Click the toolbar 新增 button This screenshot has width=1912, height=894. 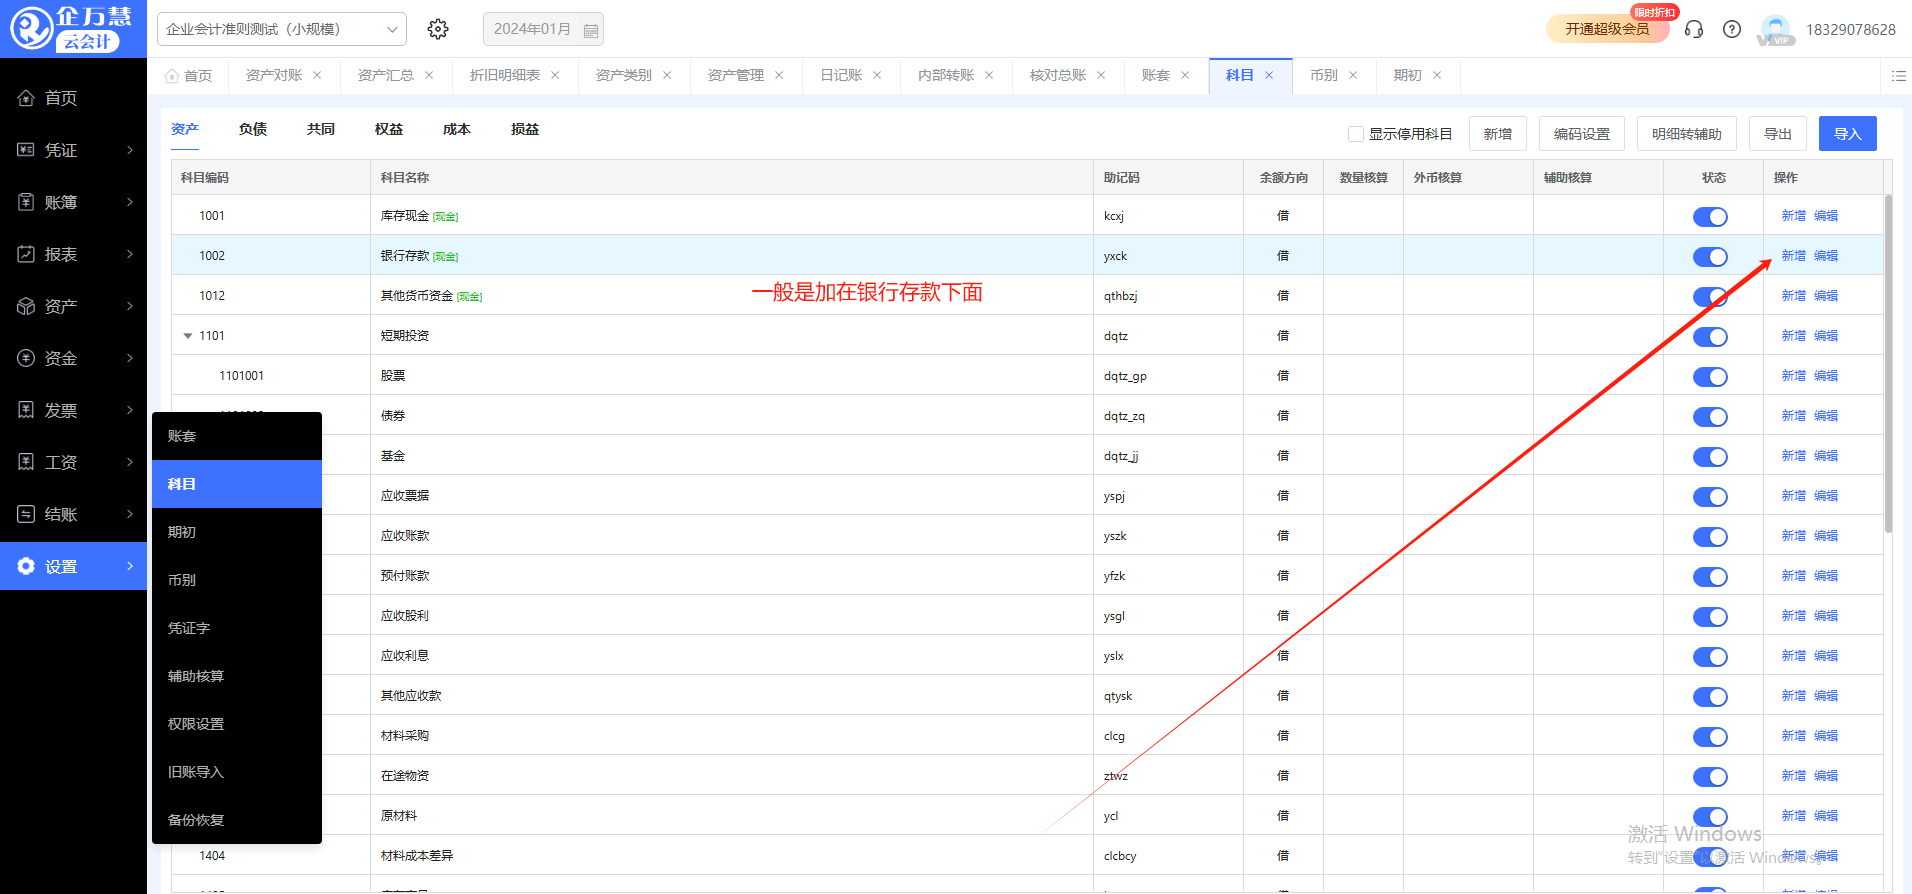coord(1498,134)
